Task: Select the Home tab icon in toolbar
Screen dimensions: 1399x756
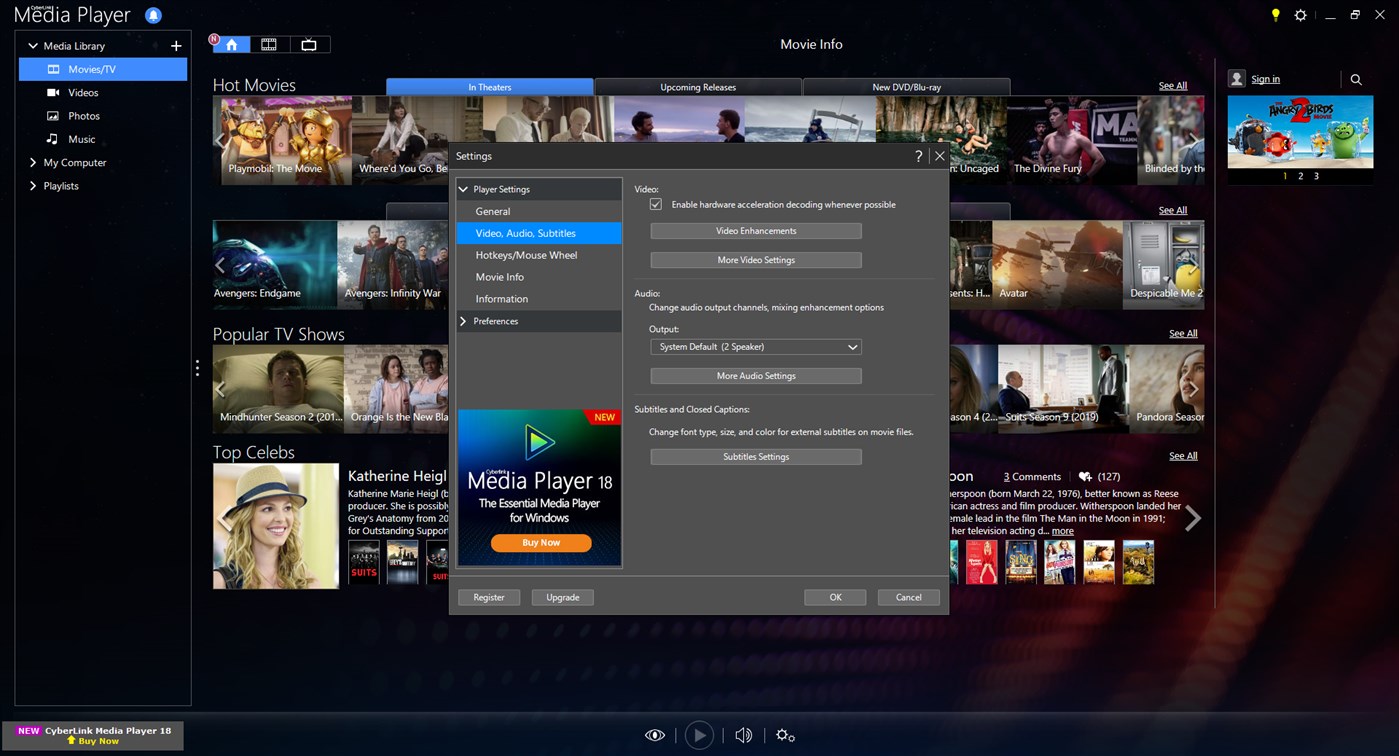Action: pyautogui.click(x=230, y=44)
